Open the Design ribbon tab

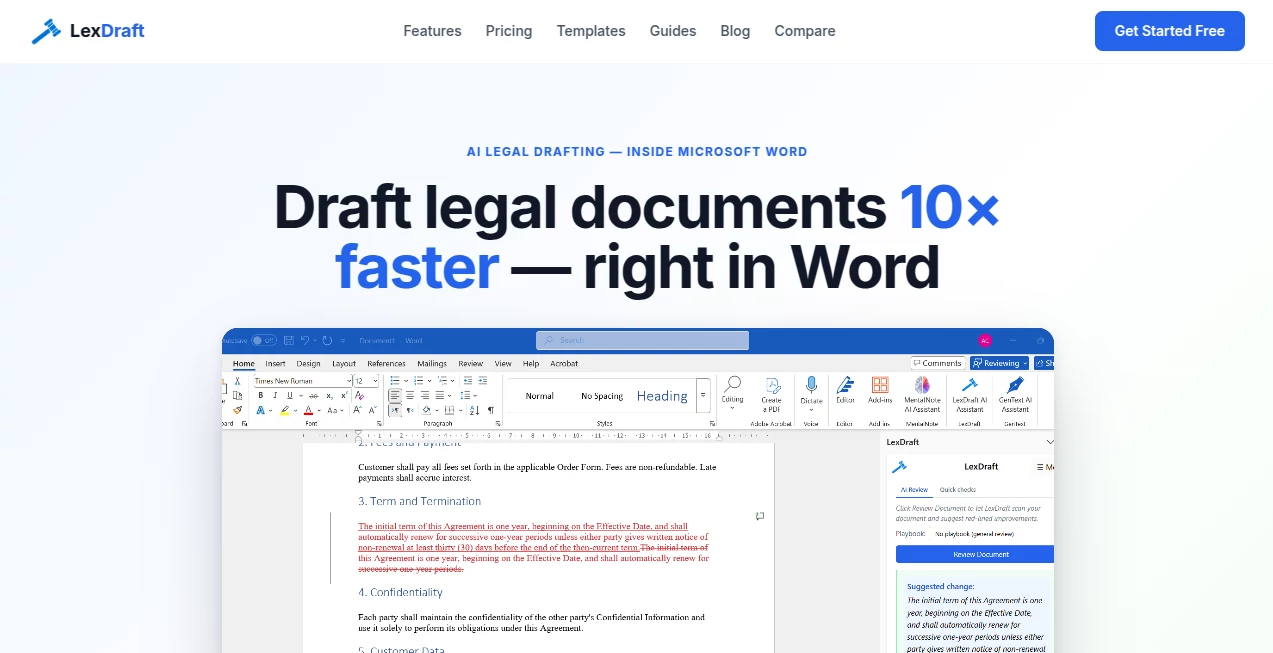point(308,364)
